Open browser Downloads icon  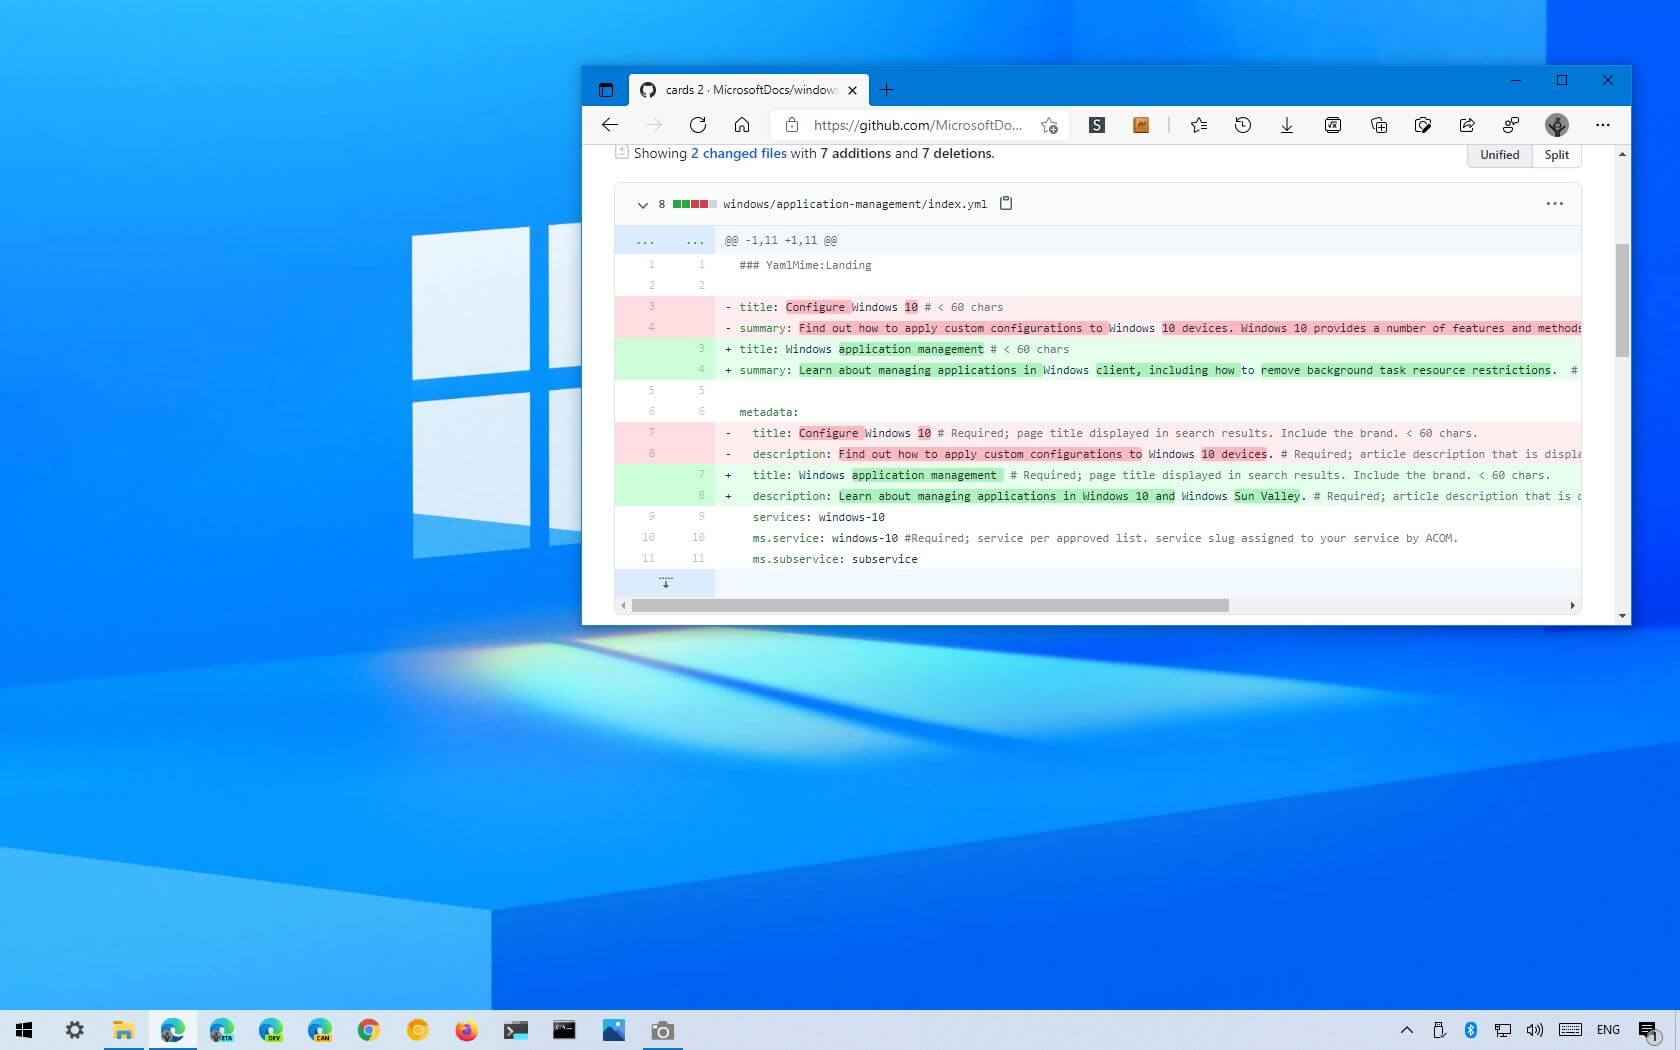click(1287, 125)
